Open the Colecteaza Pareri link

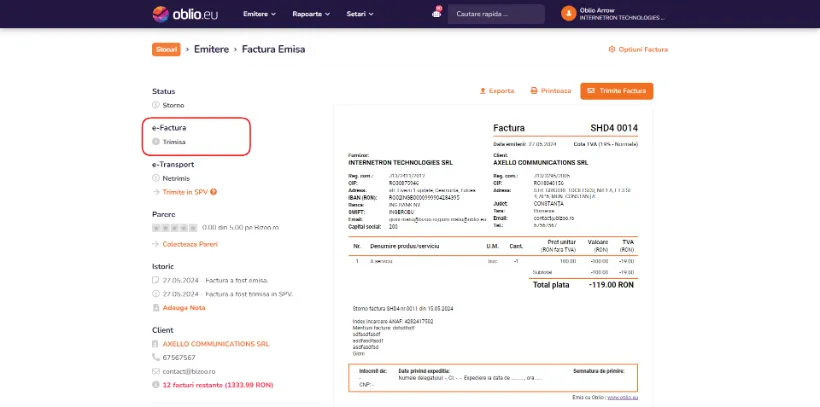(190, 244)
